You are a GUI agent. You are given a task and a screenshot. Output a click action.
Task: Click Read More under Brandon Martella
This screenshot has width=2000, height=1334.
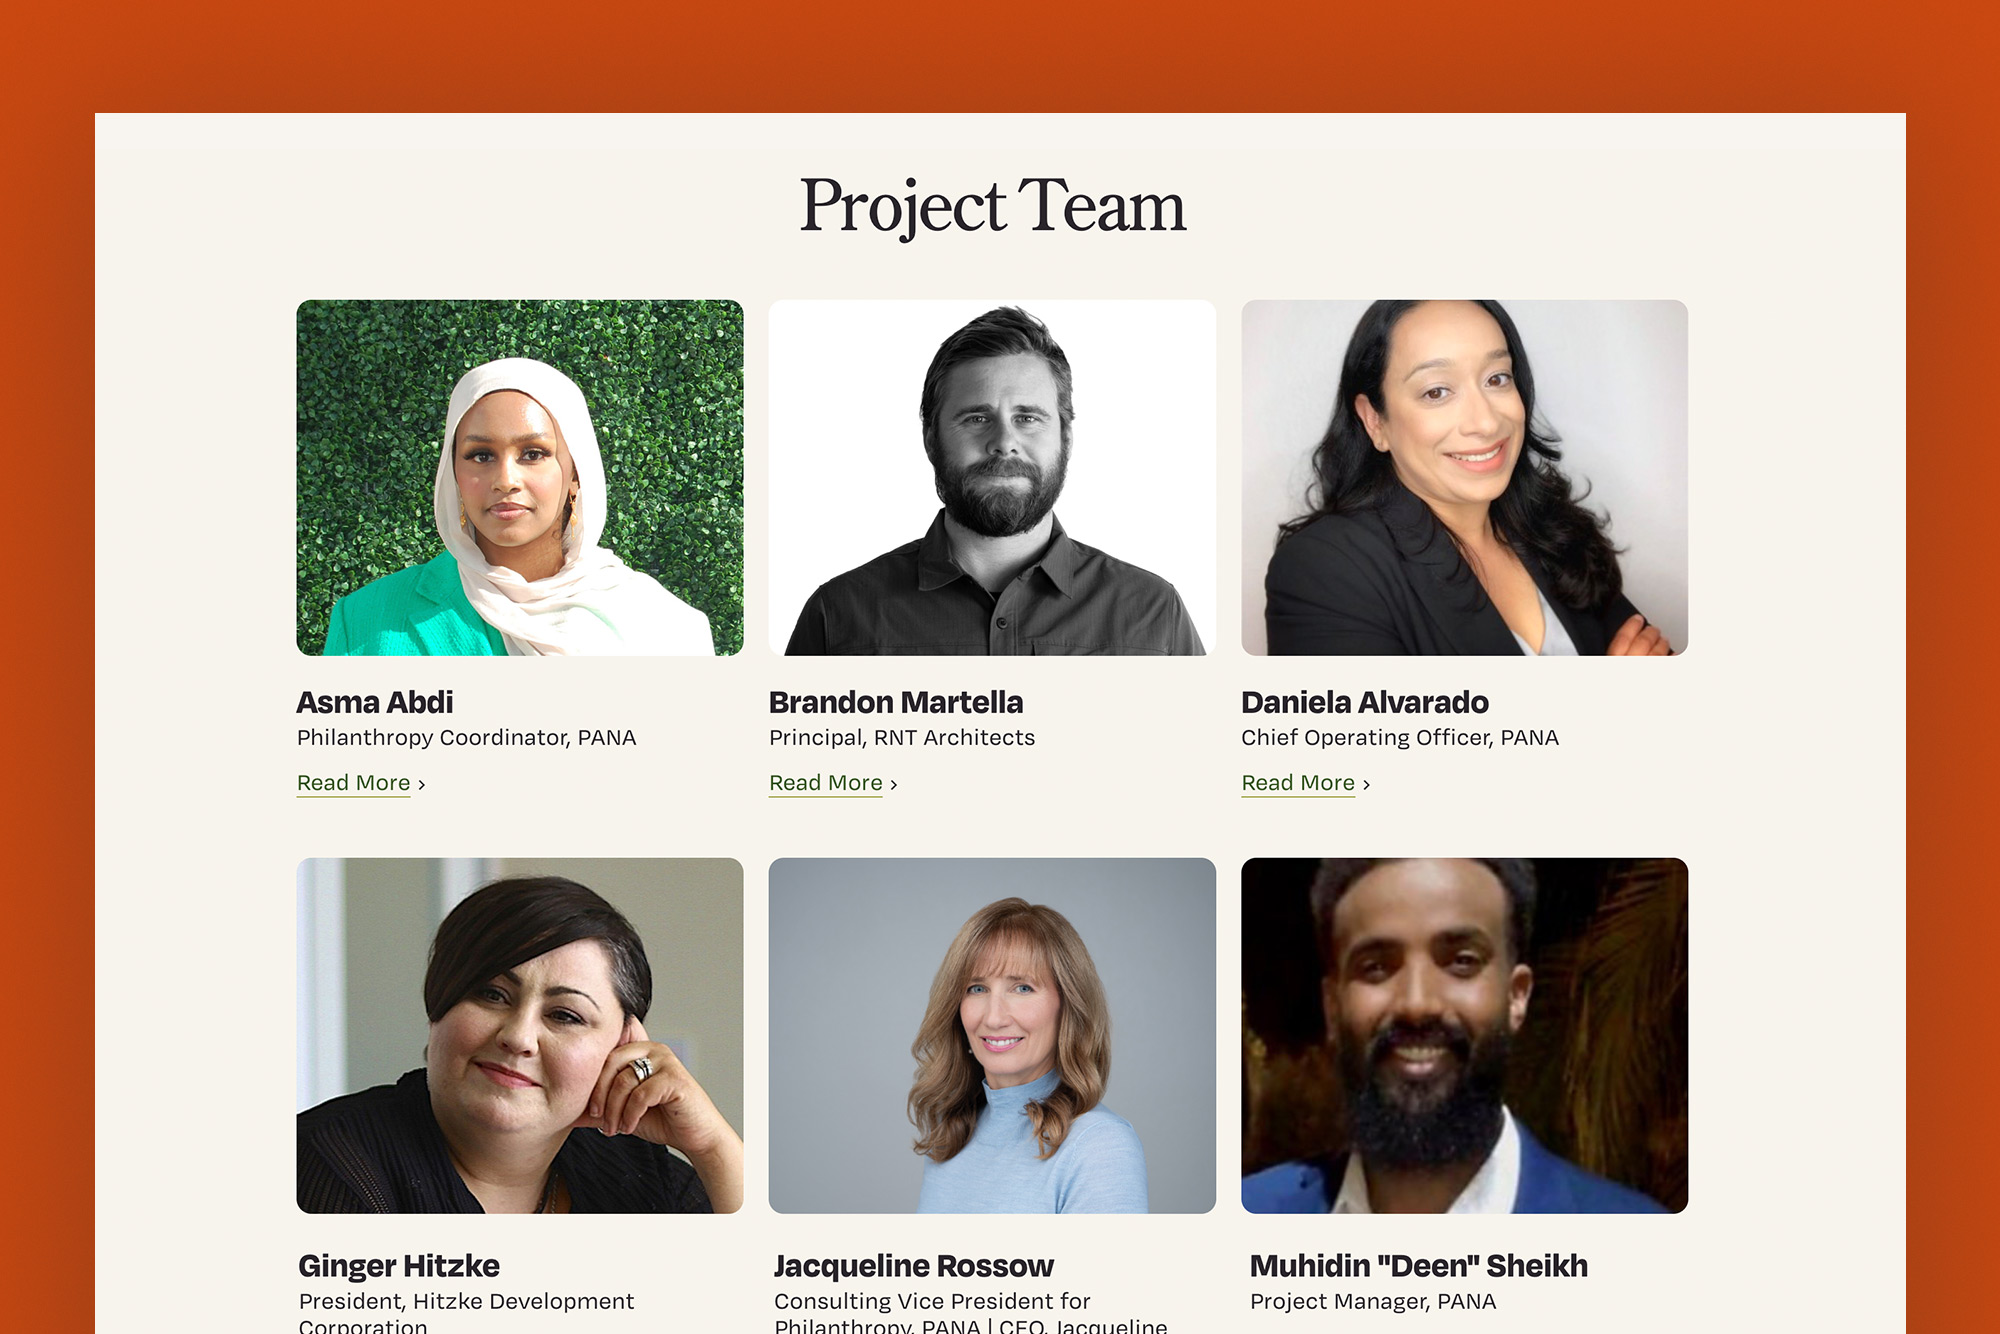[825, 783]
